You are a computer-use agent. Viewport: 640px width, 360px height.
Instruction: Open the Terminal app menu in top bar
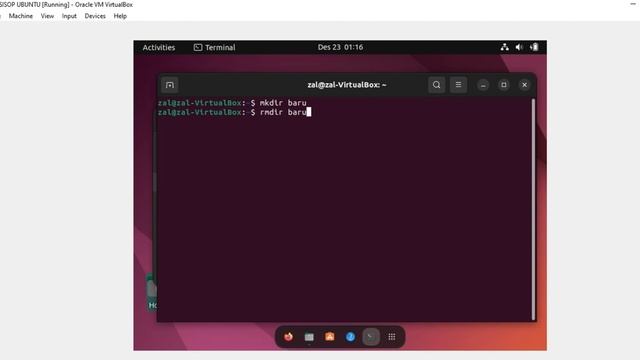click(x=215, y=47)
